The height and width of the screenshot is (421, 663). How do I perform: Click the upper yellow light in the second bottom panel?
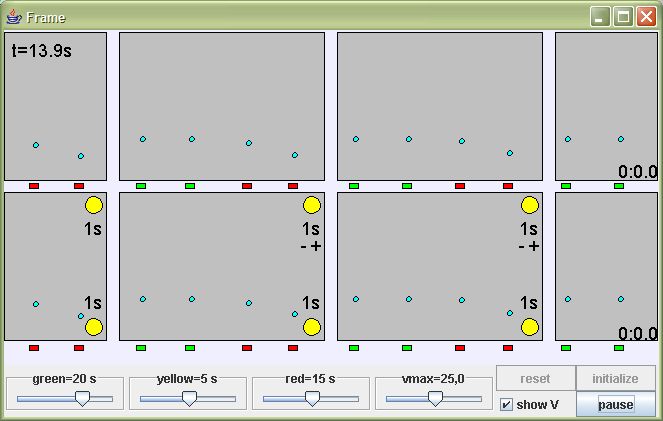coord(312,205)
